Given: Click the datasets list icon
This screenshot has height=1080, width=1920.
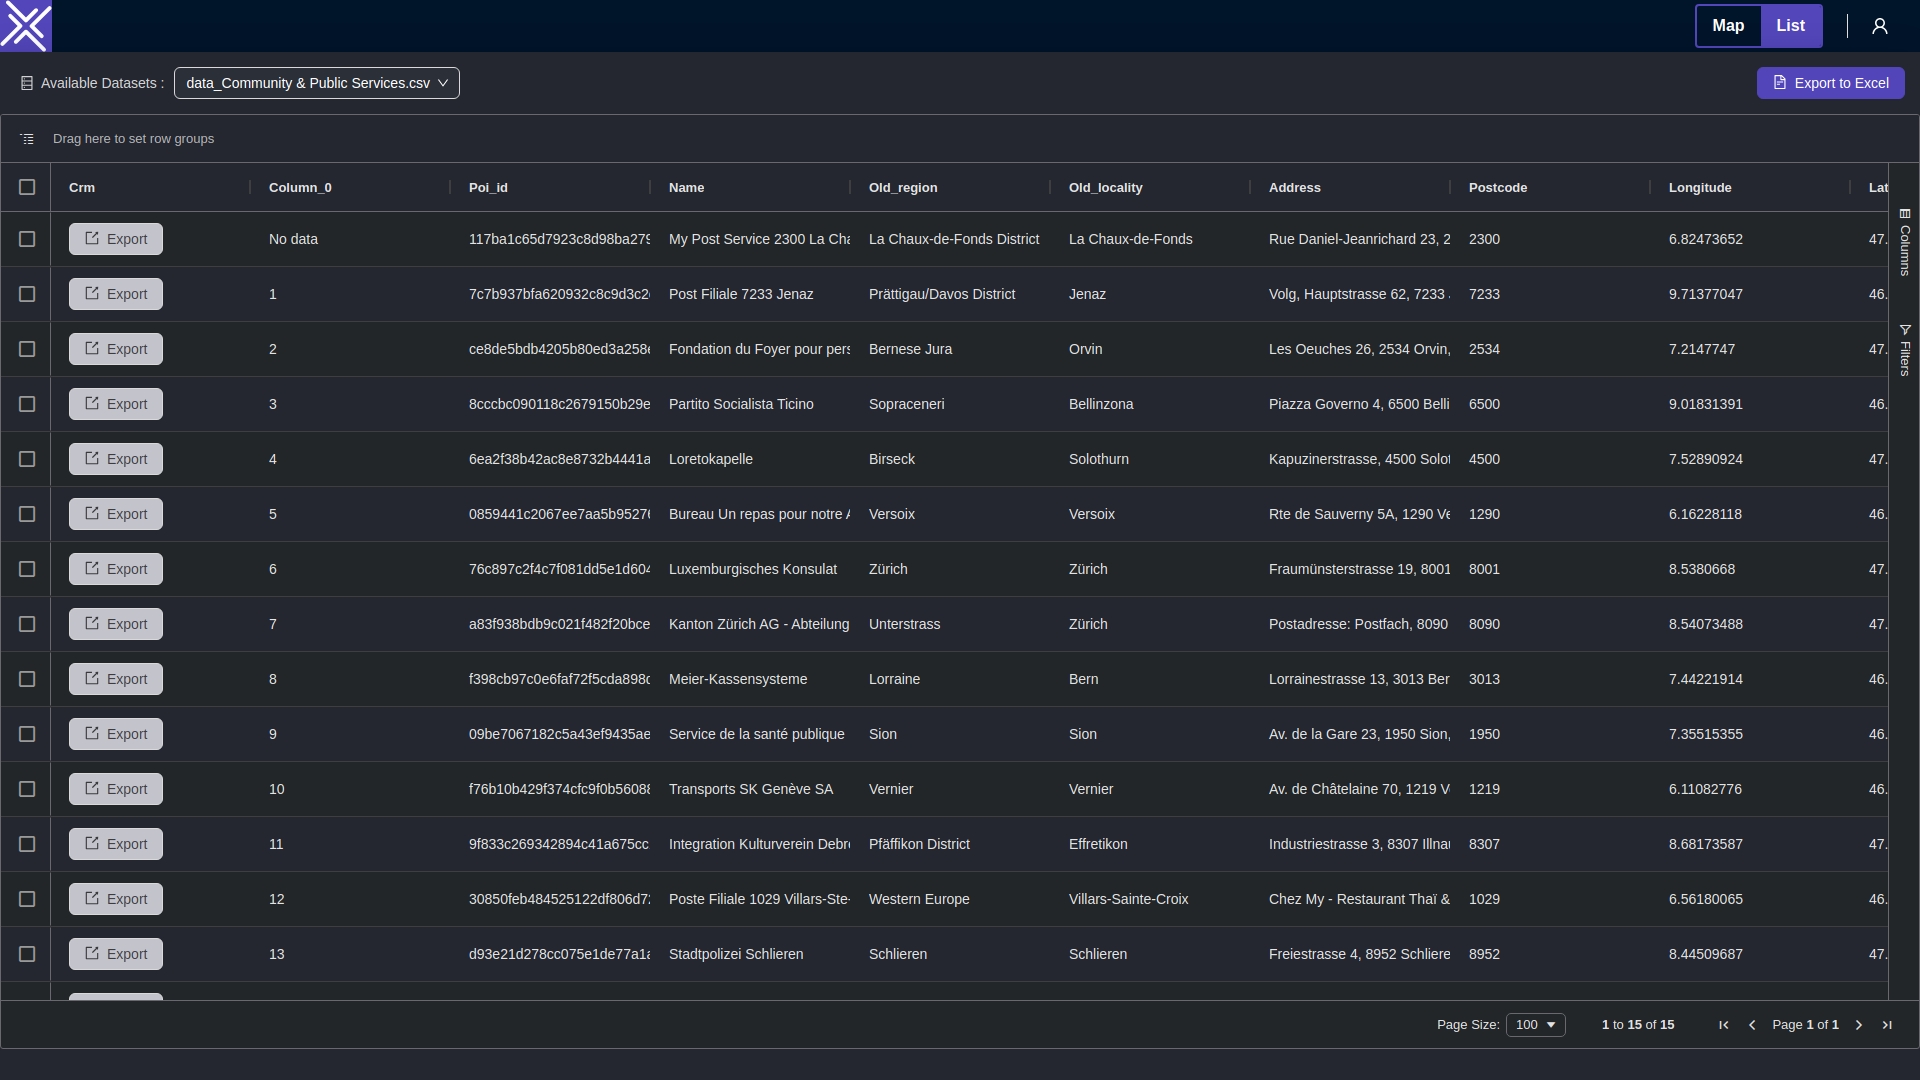Looking at the screenshot, I should (x=27, y=83).
